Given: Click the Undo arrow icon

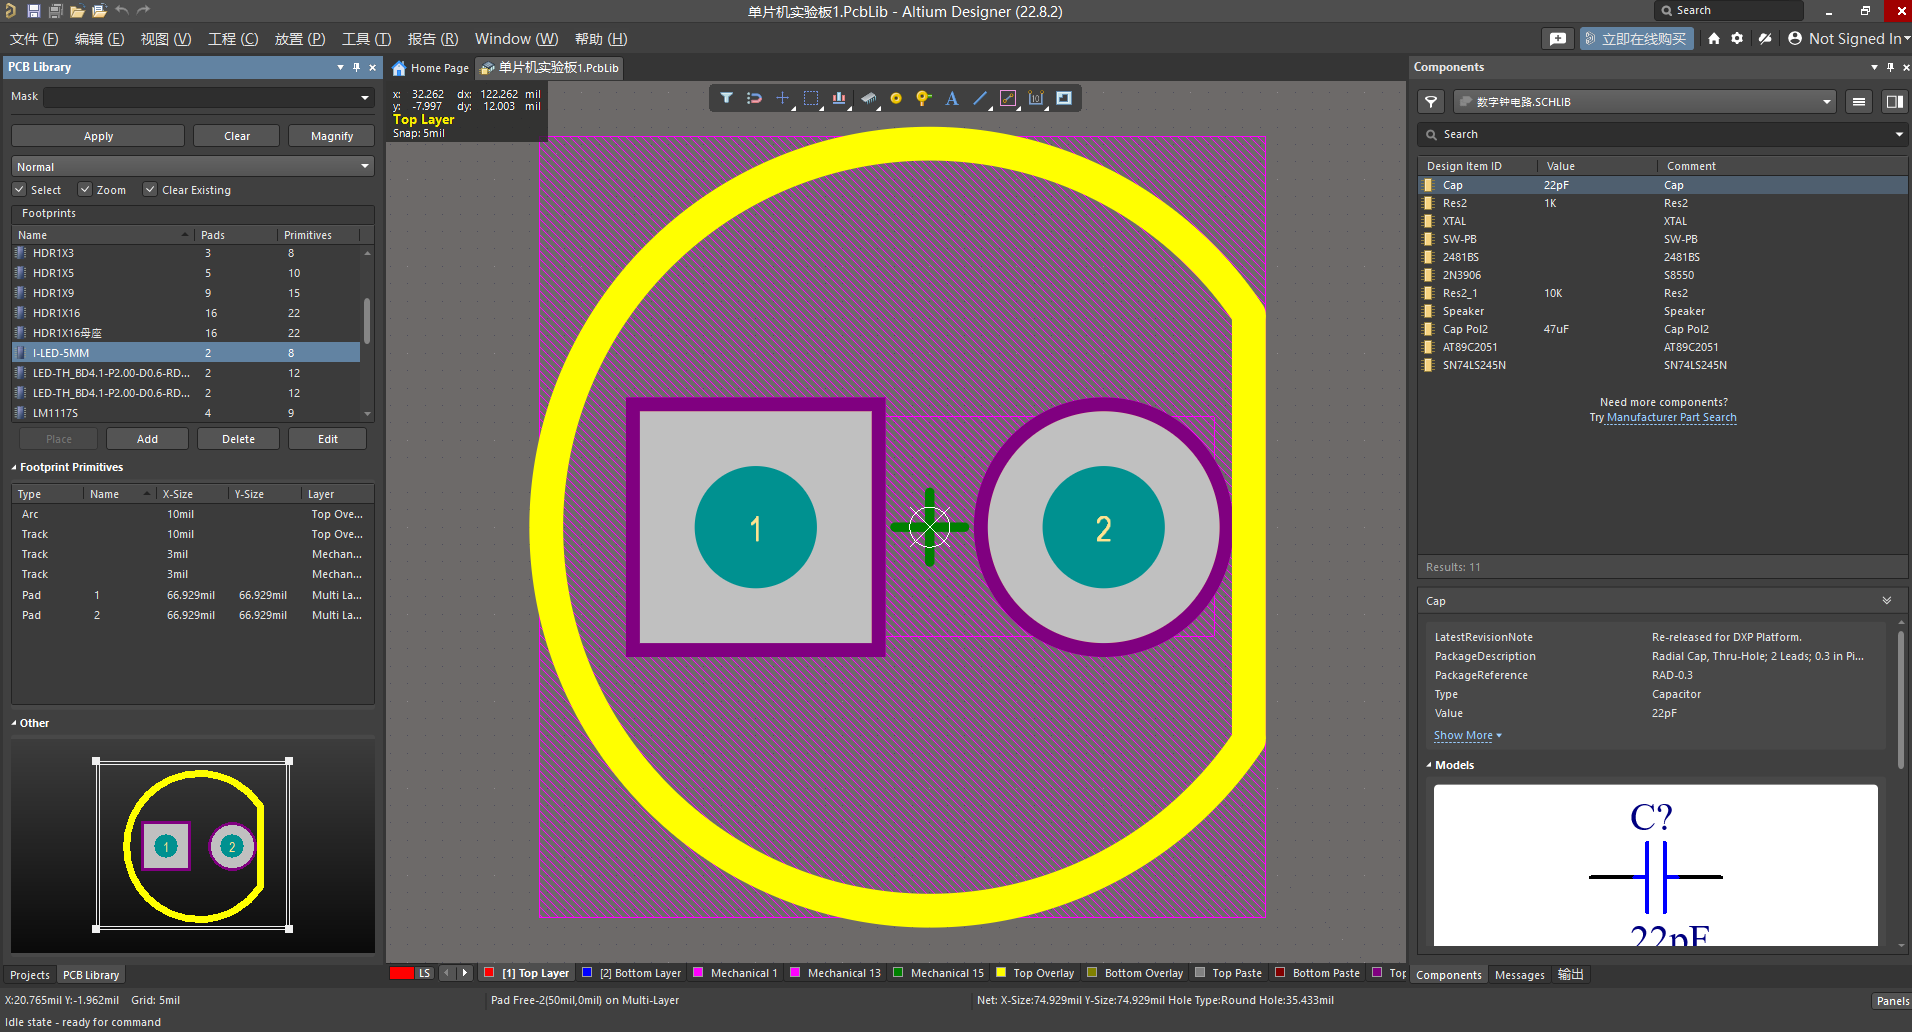Looking at the screenshot, I should (x=121, y=11).
